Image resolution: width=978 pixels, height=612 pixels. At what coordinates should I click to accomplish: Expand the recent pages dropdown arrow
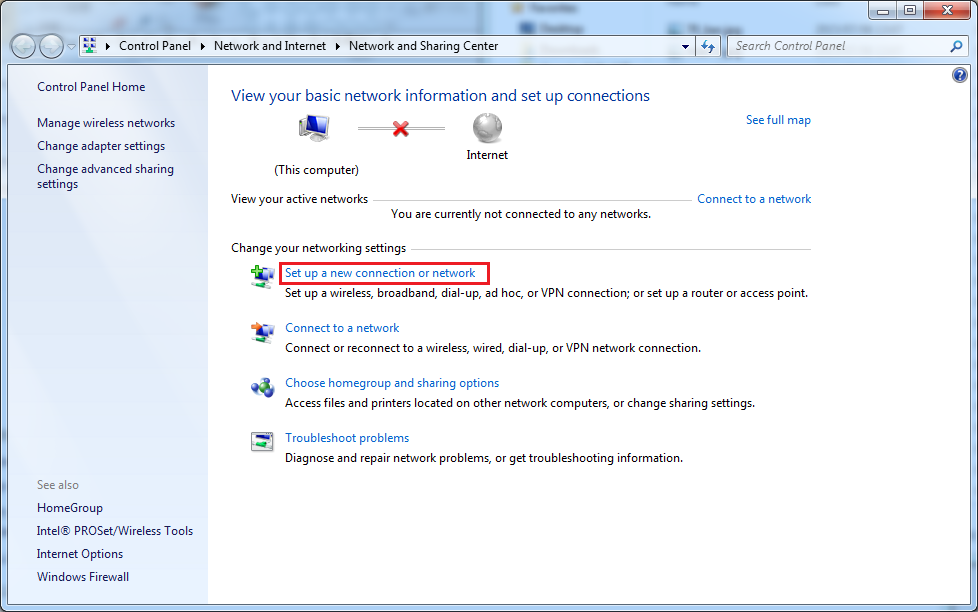[71, 46]
